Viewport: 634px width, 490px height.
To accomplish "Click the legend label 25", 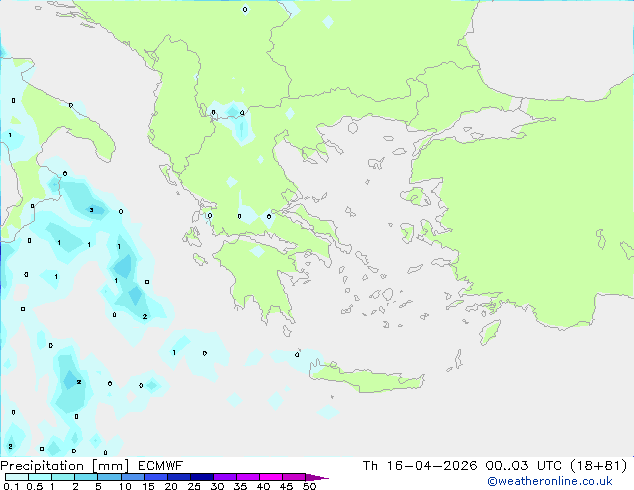I will [194, 486].
